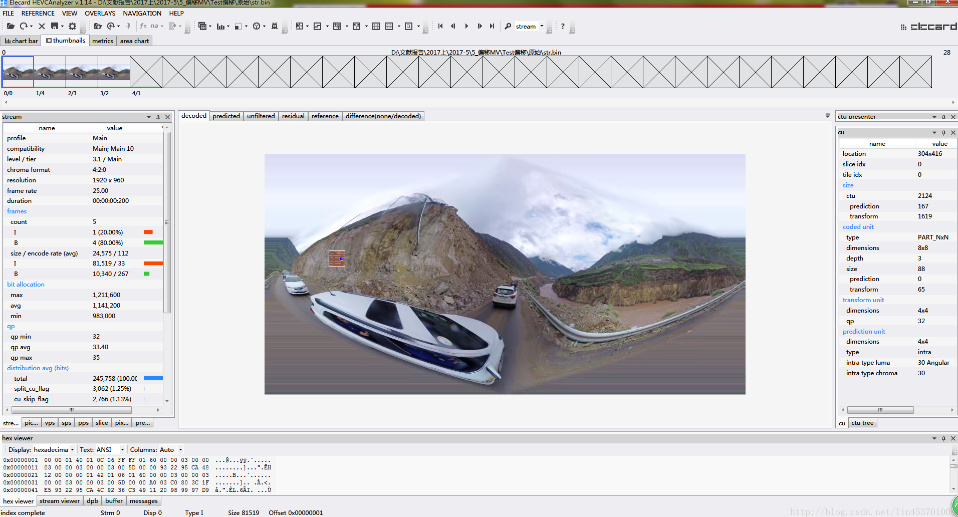The width and height of the screenshot is (958, 517).
Task: Select the frame thumbnail labeled 1/4
Action: click(50, 72)
